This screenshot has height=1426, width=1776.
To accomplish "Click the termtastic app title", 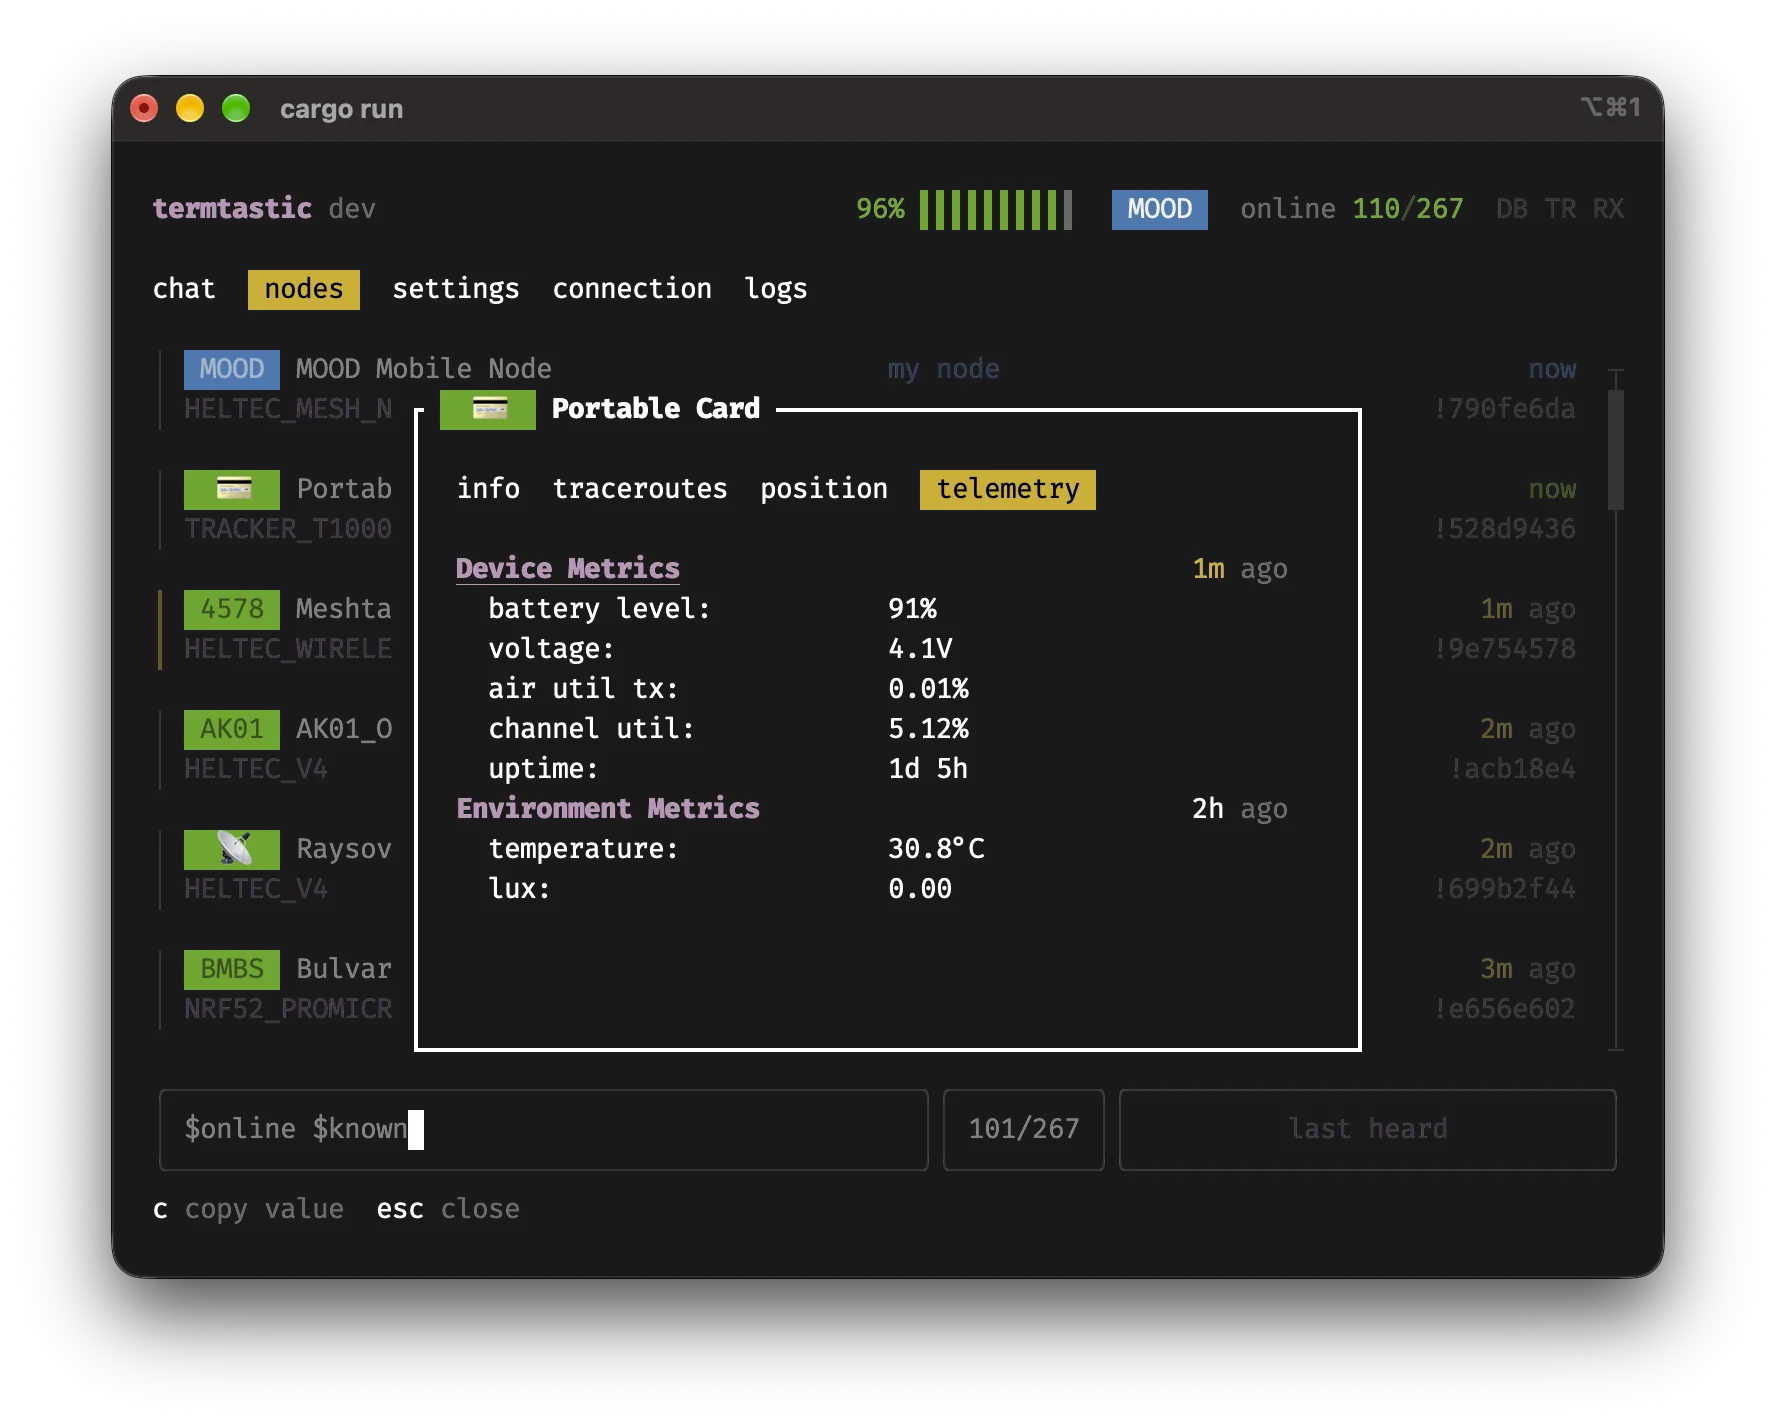I will (x=232, y=209).
